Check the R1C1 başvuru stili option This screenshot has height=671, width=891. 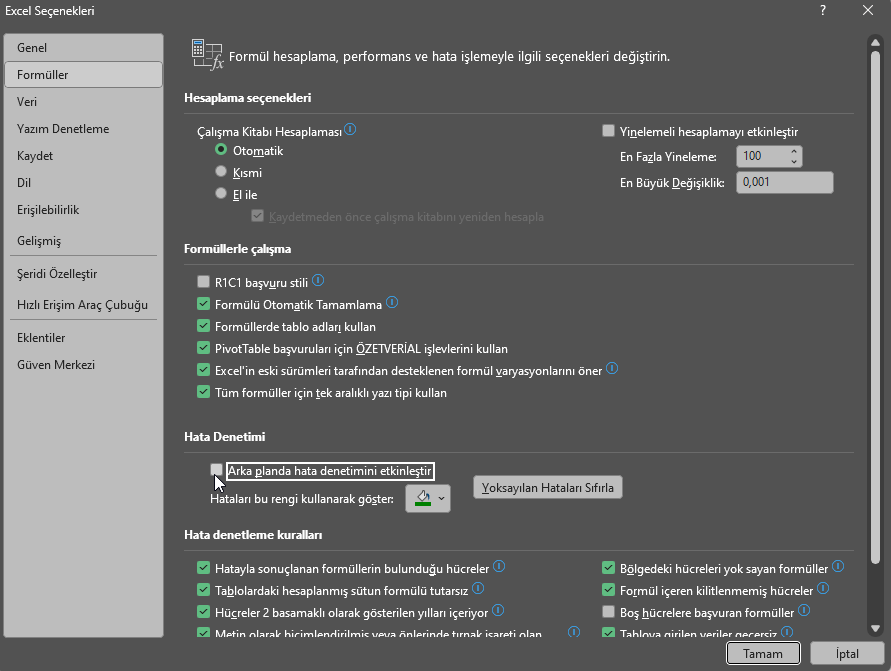(x=203, y=282)
